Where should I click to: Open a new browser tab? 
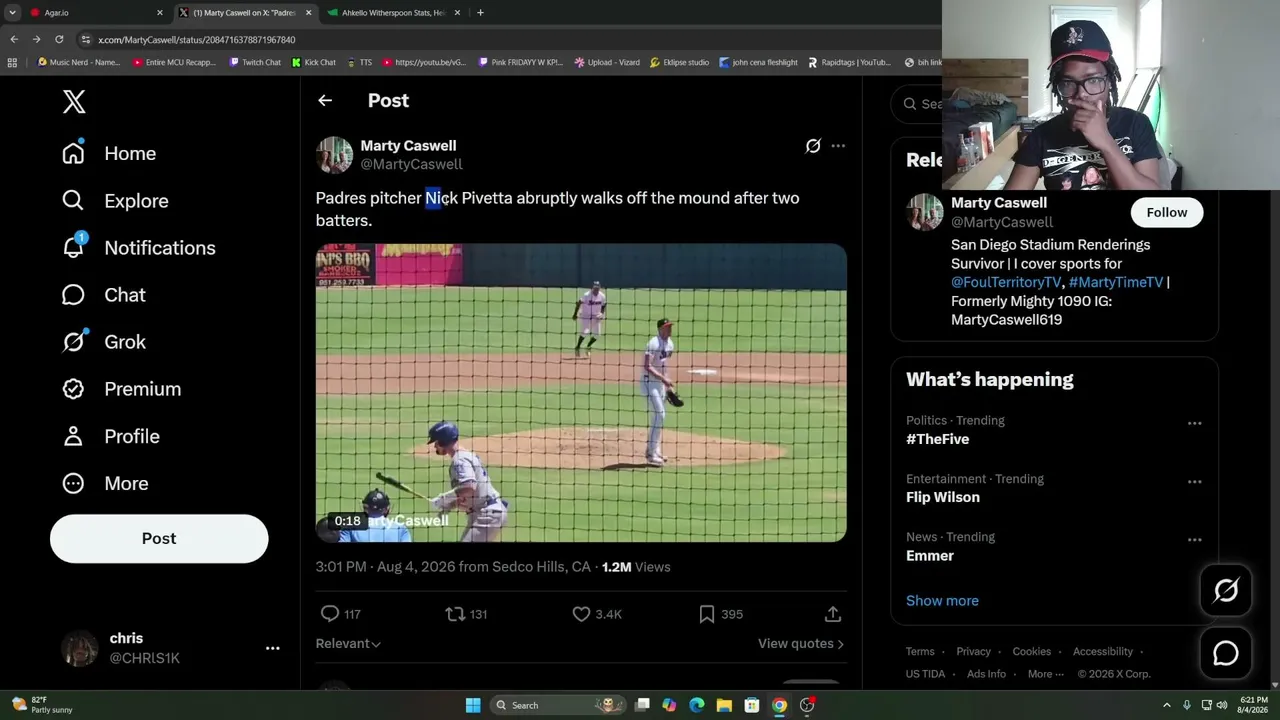[x=480, y=13]
